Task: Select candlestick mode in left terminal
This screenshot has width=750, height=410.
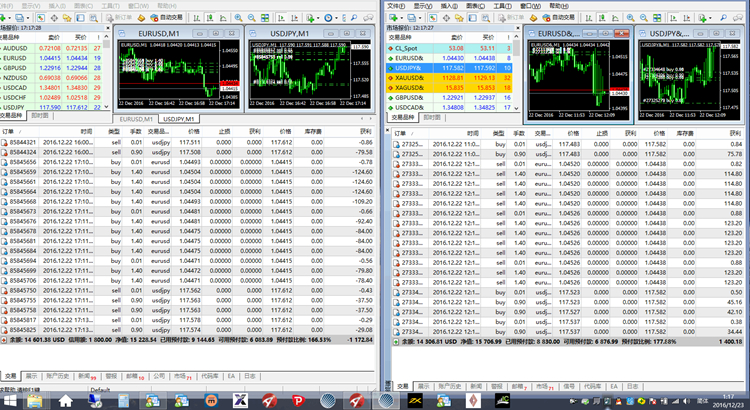Action: tap(210, 18)
